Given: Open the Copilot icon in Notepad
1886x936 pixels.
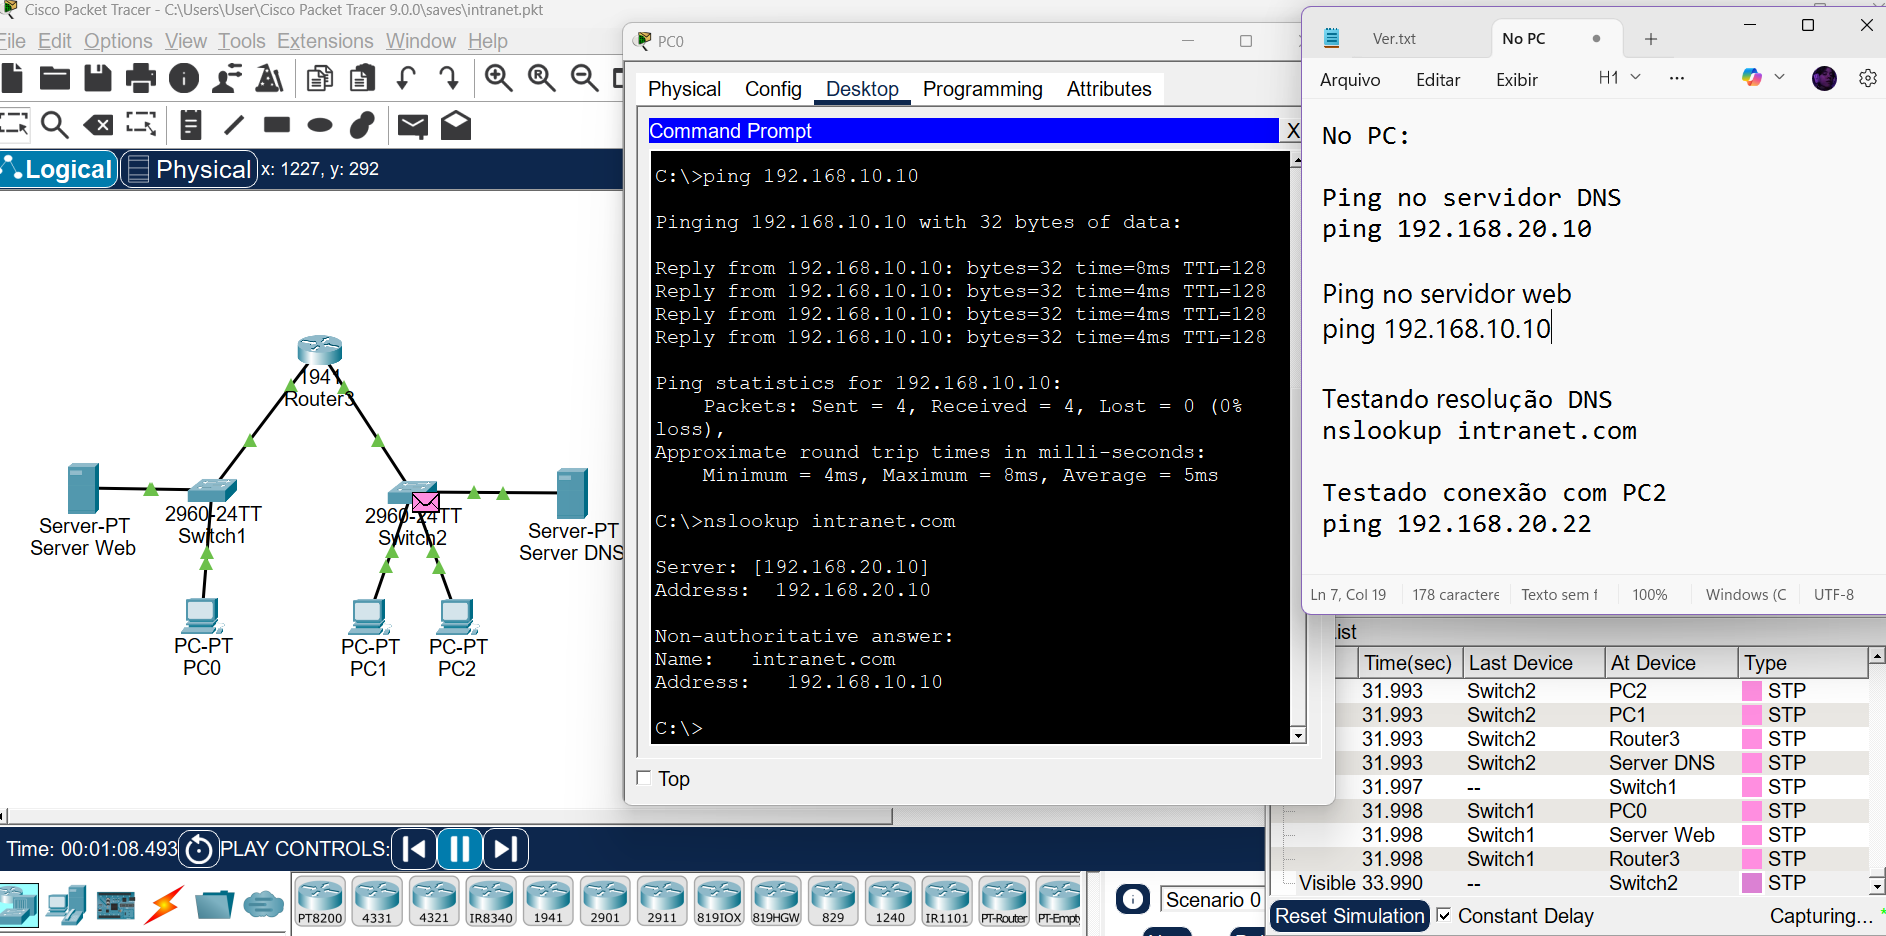Looking at the screenshot, I should [1751, 77].
